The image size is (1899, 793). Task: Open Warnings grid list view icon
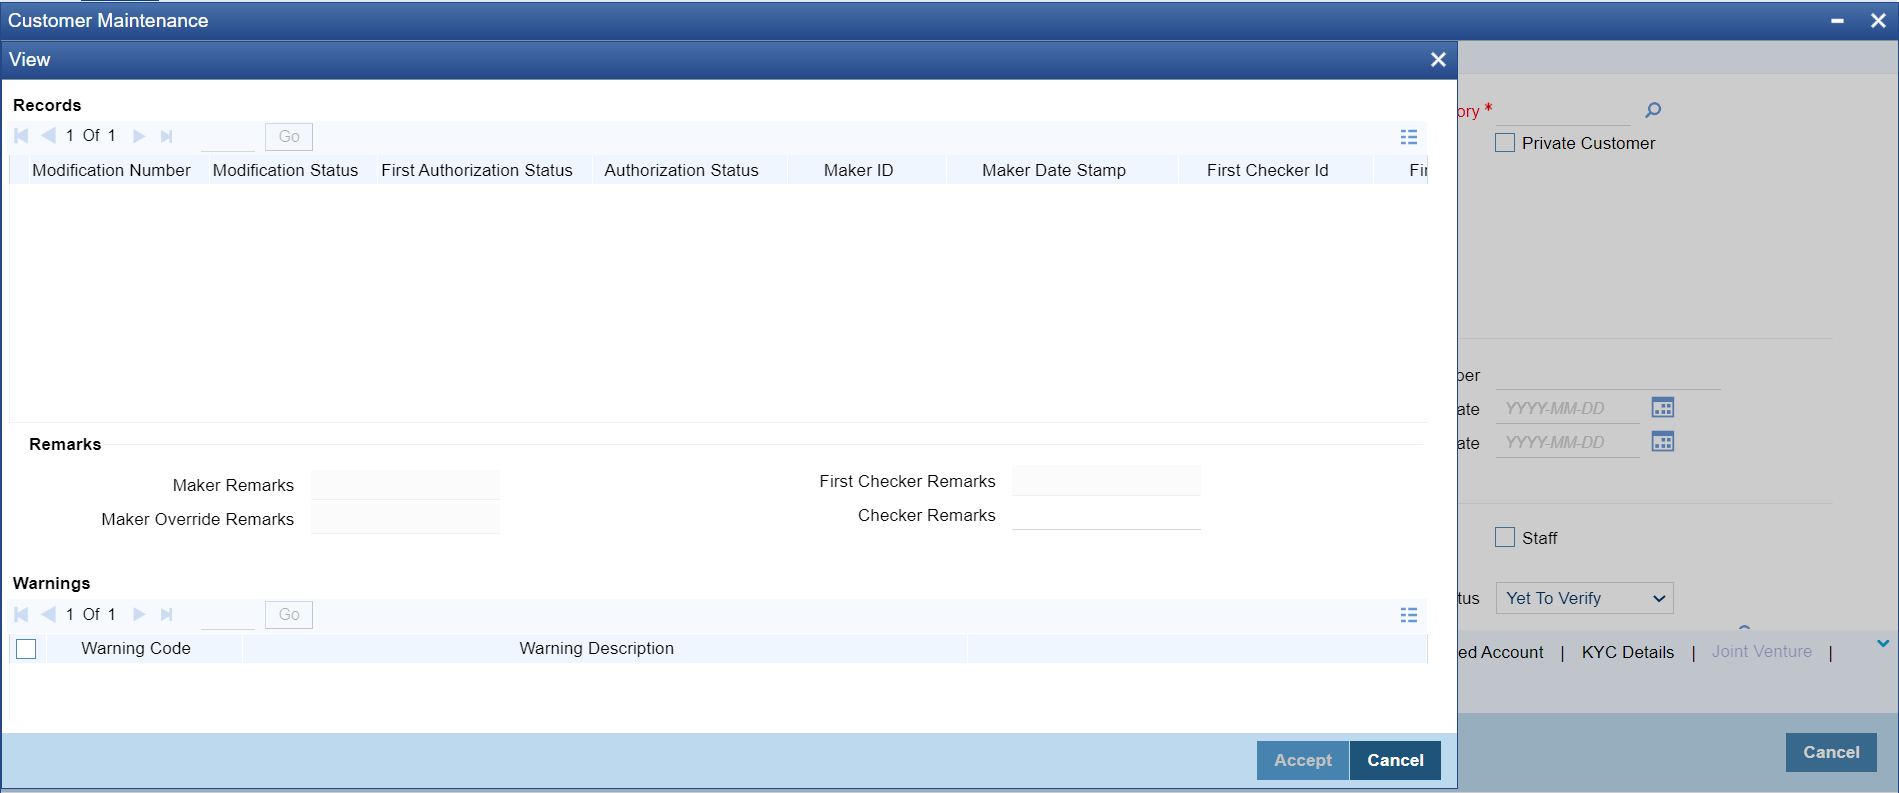point(1409,615)
